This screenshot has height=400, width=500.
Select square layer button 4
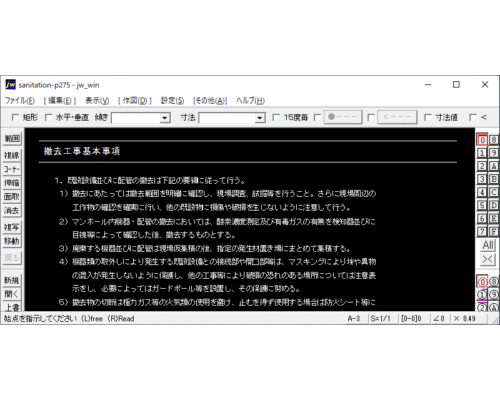point(482,192)
